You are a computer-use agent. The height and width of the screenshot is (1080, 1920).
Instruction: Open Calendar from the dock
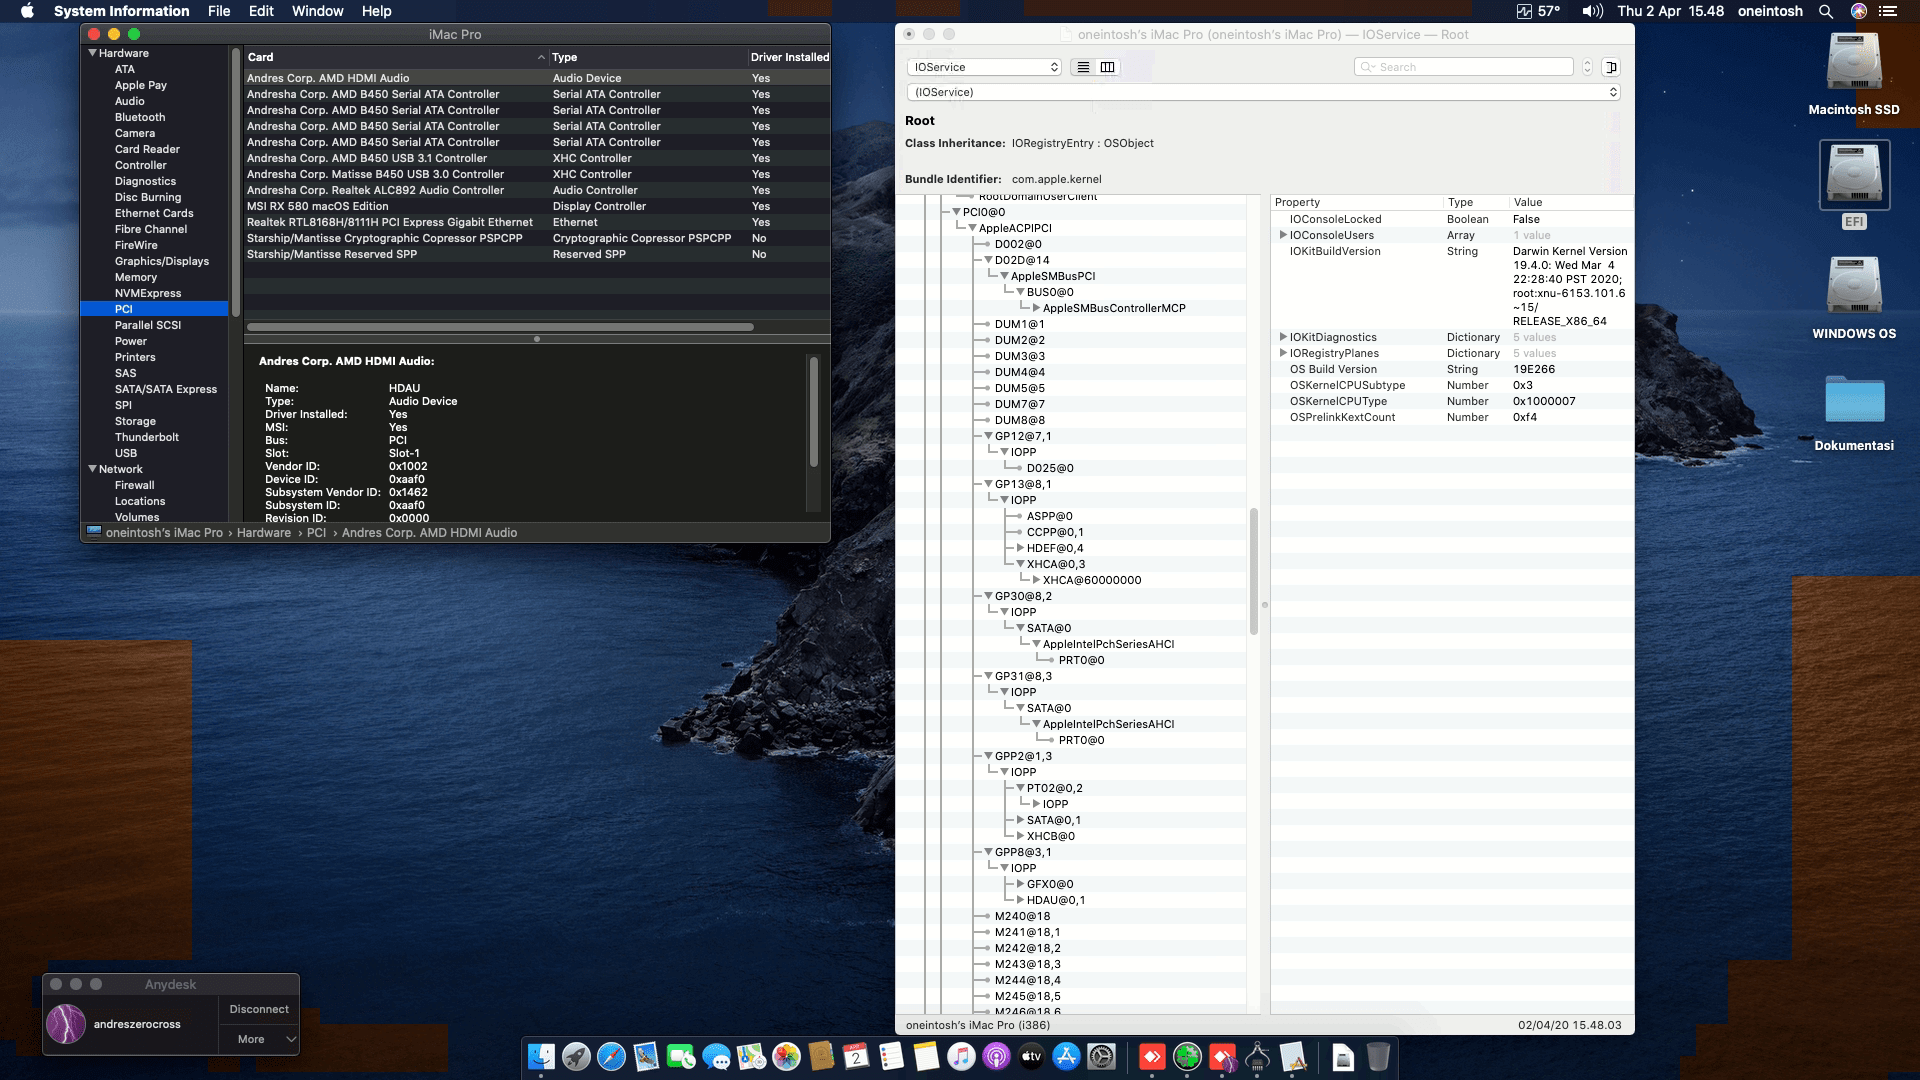pyautogui.click(x=856, y=1057)
